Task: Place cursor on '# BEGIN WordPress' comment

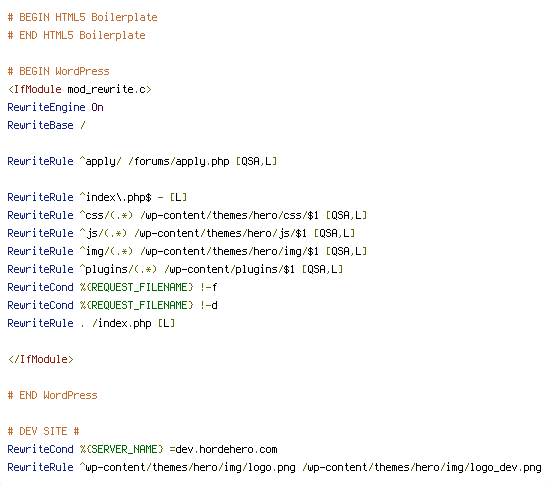Action: coord(59,71)
